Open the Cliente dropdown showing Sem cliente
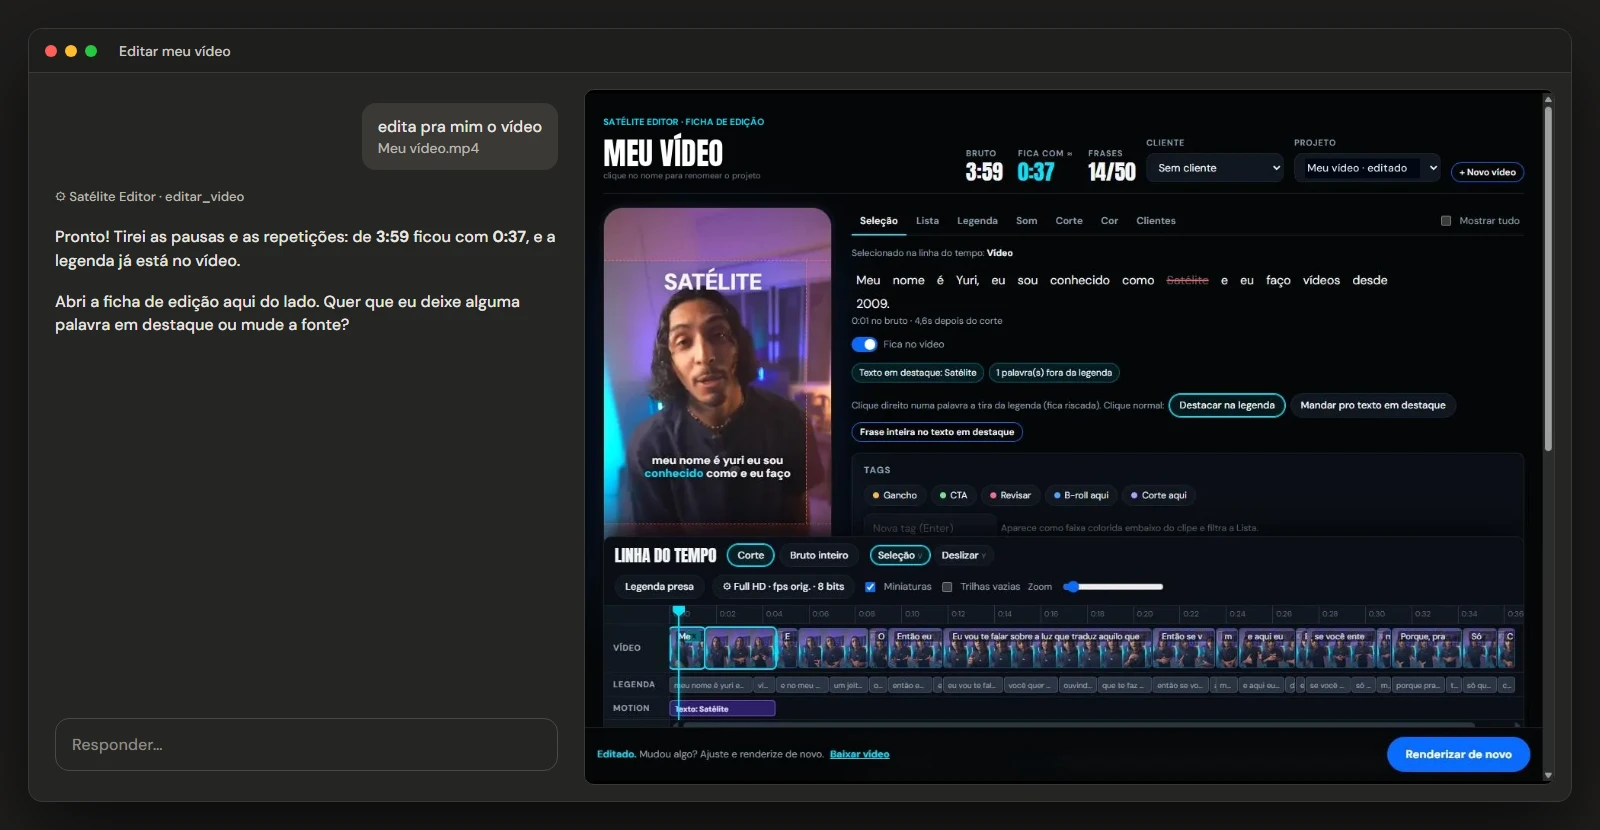 [x=1215, y=168]
